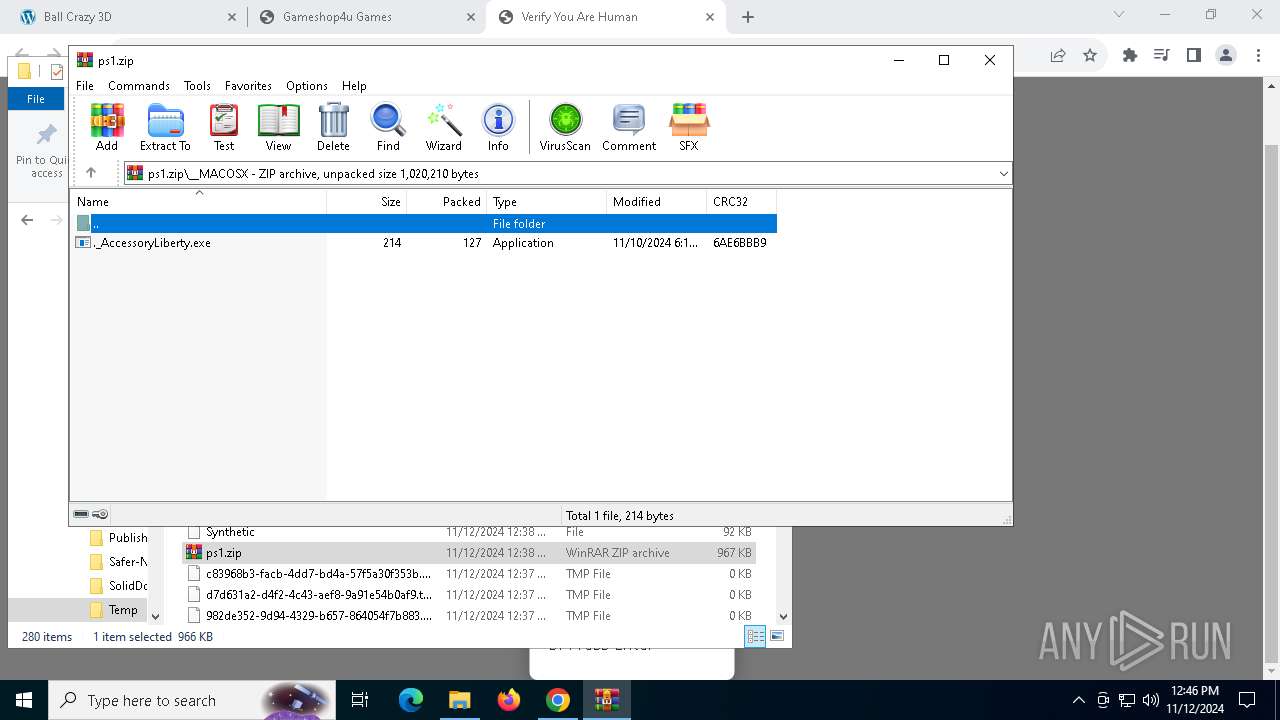Launch Microsoft Edge from taskbar
This screenshot has width=1280, height=720.
pyautogui.click(x=411, y=700)
